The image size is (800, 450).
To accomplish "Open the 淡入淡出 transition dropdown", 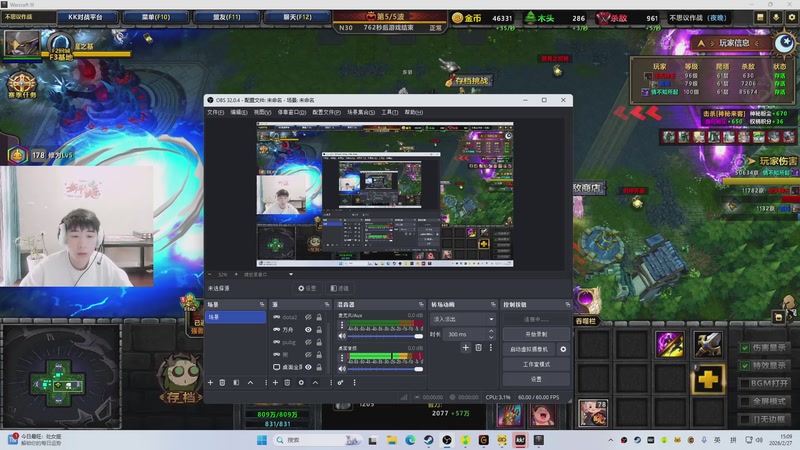I will 463,319.
